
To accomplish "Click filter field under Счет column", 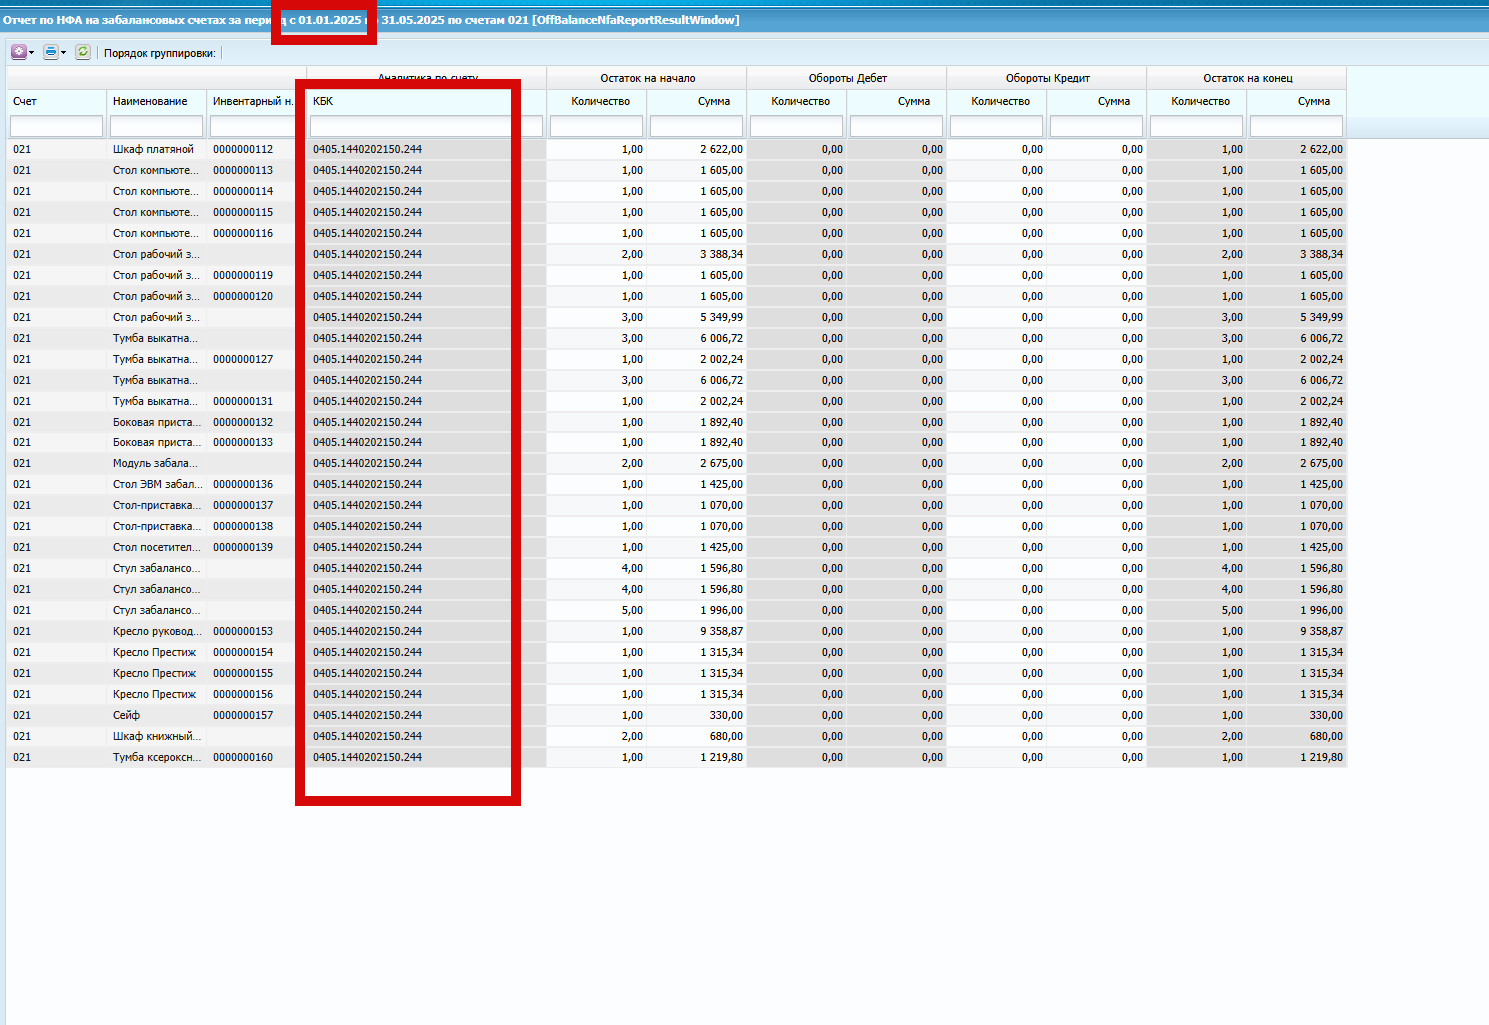I will pos(56,126).
